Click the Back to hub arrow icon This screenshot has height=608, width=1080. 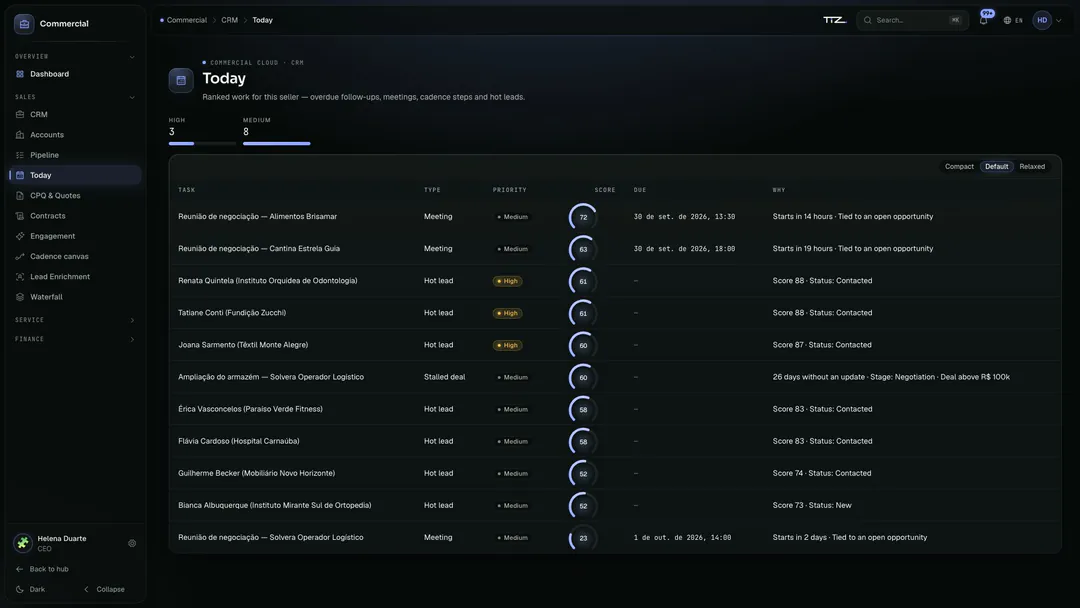(x=19, y=569)
